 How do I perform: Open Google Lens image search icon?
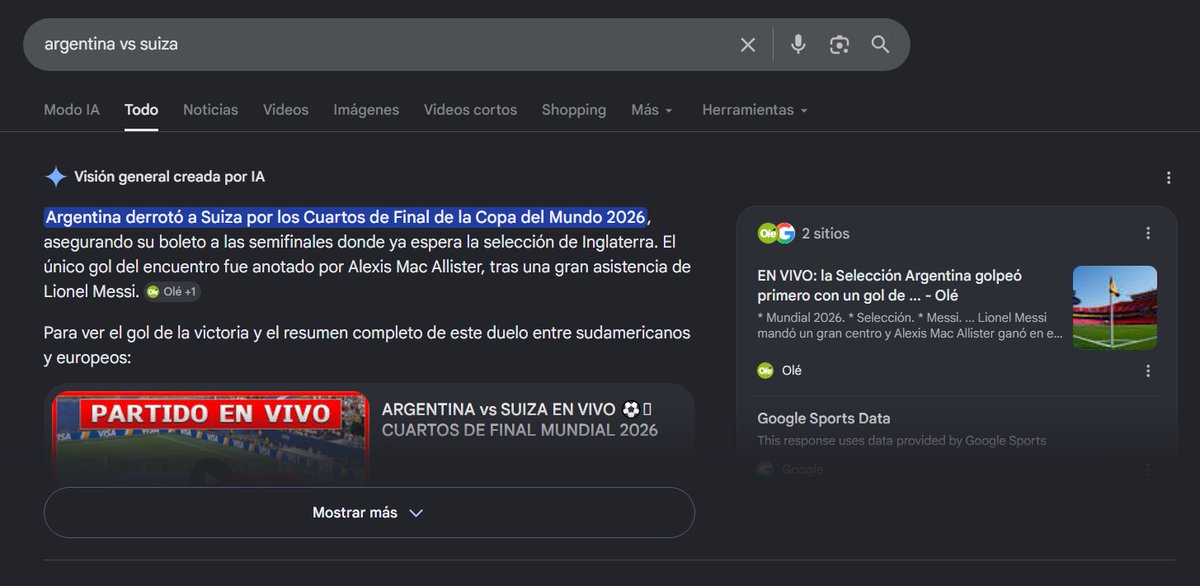click(x=839, y=44)
